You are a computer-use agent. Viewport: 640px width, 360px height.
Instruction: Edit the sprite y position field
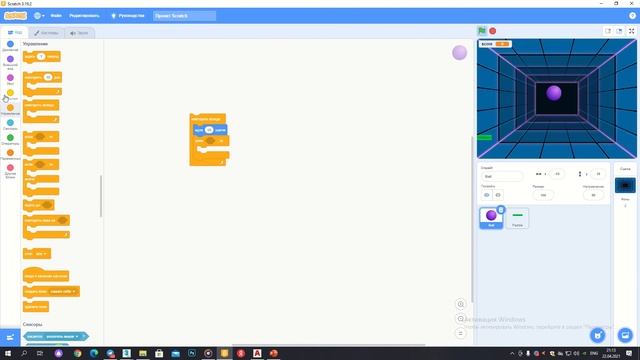click(x=598, y=174)
